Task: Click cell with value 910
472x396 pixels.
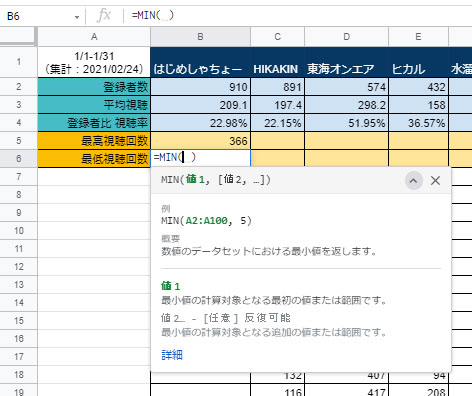Action: pos(200,87)
